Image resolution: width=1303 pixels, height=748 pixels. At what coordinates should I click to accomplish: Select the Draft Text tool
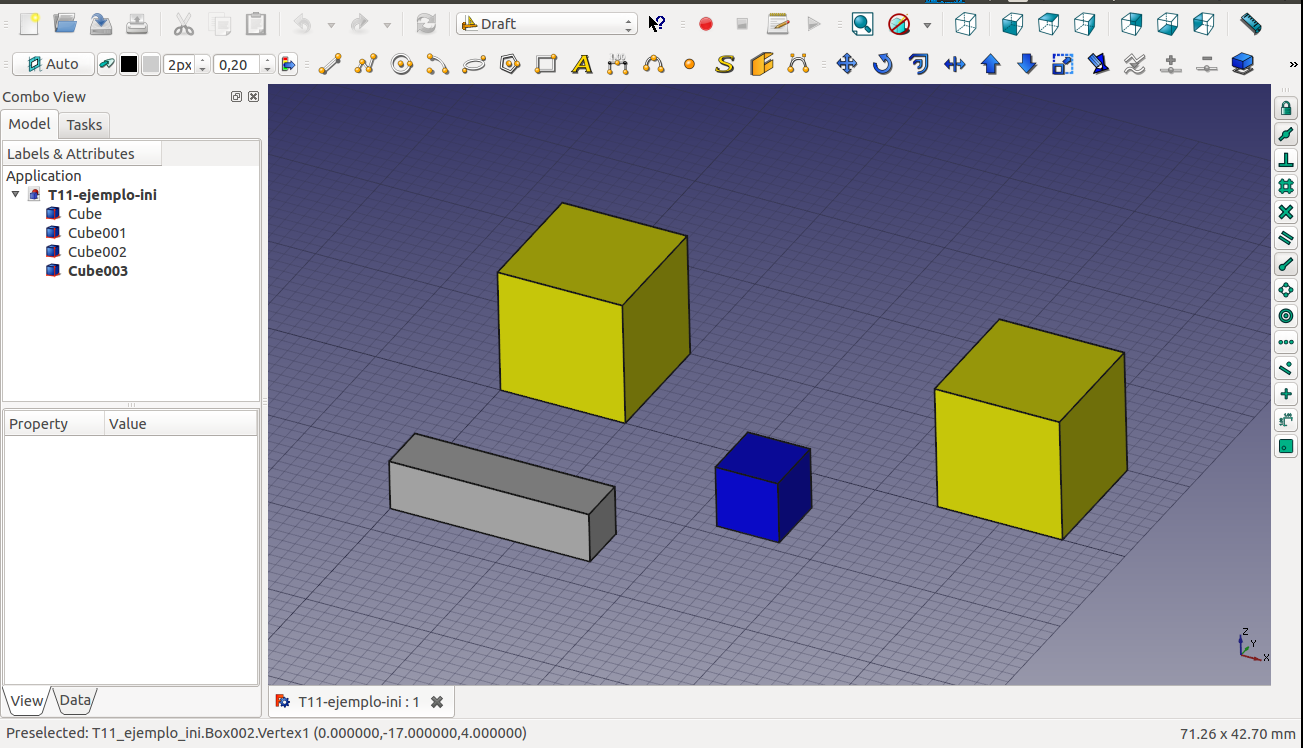[582, 65]
